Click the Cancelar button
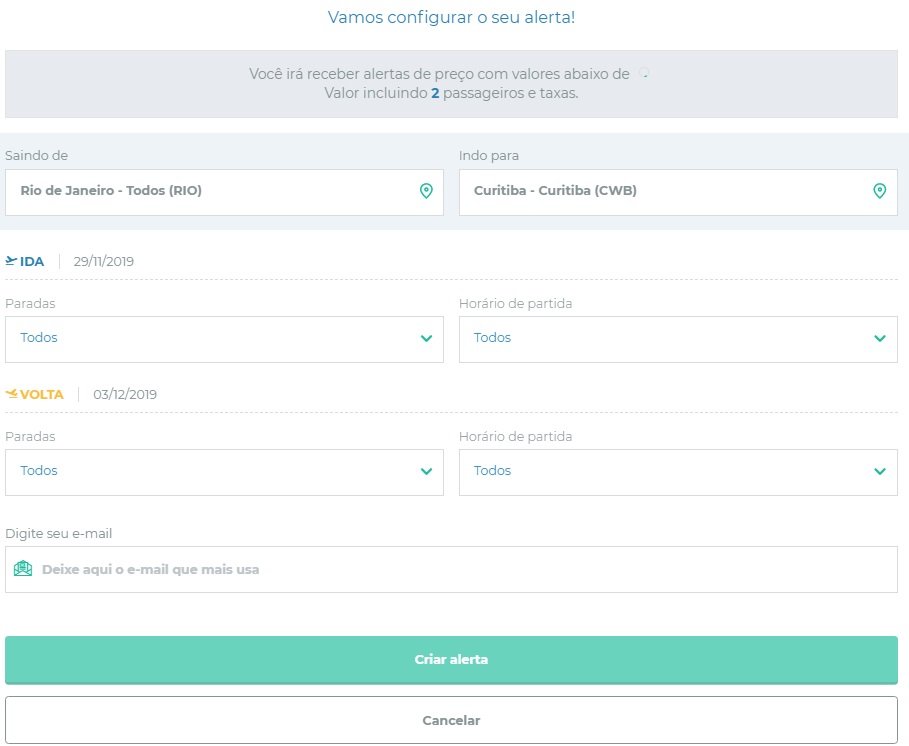The width and height of the screenshot is (909, 746). pyautogui.click(x=451, y=720)
